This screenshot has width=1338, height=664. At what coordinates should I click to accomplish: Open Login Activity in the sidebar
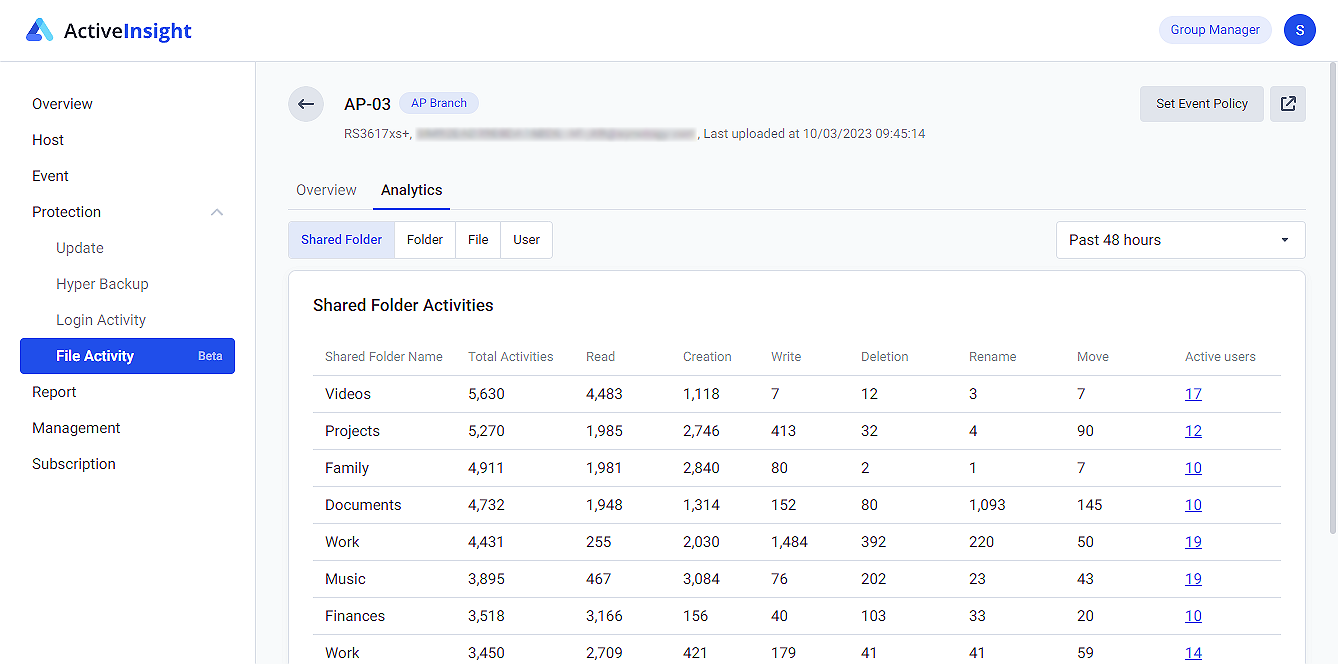pos(101,320)
